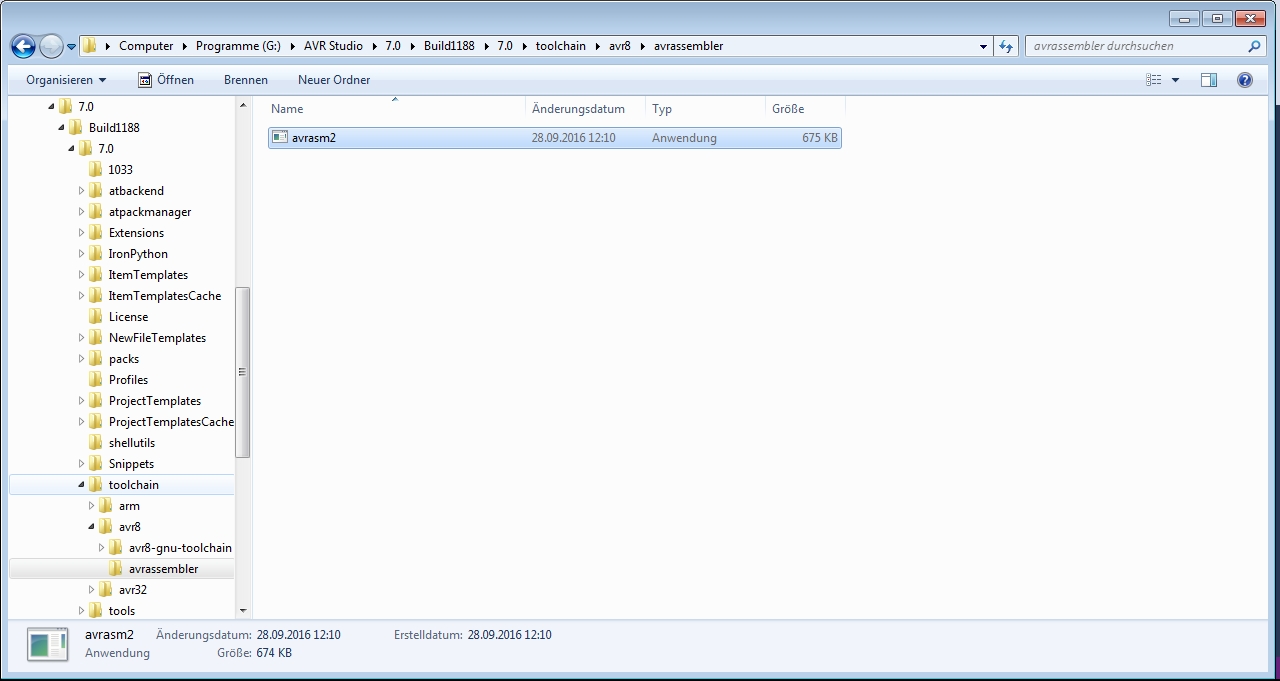Select the 1033 folder in tree

coord(120,170)
